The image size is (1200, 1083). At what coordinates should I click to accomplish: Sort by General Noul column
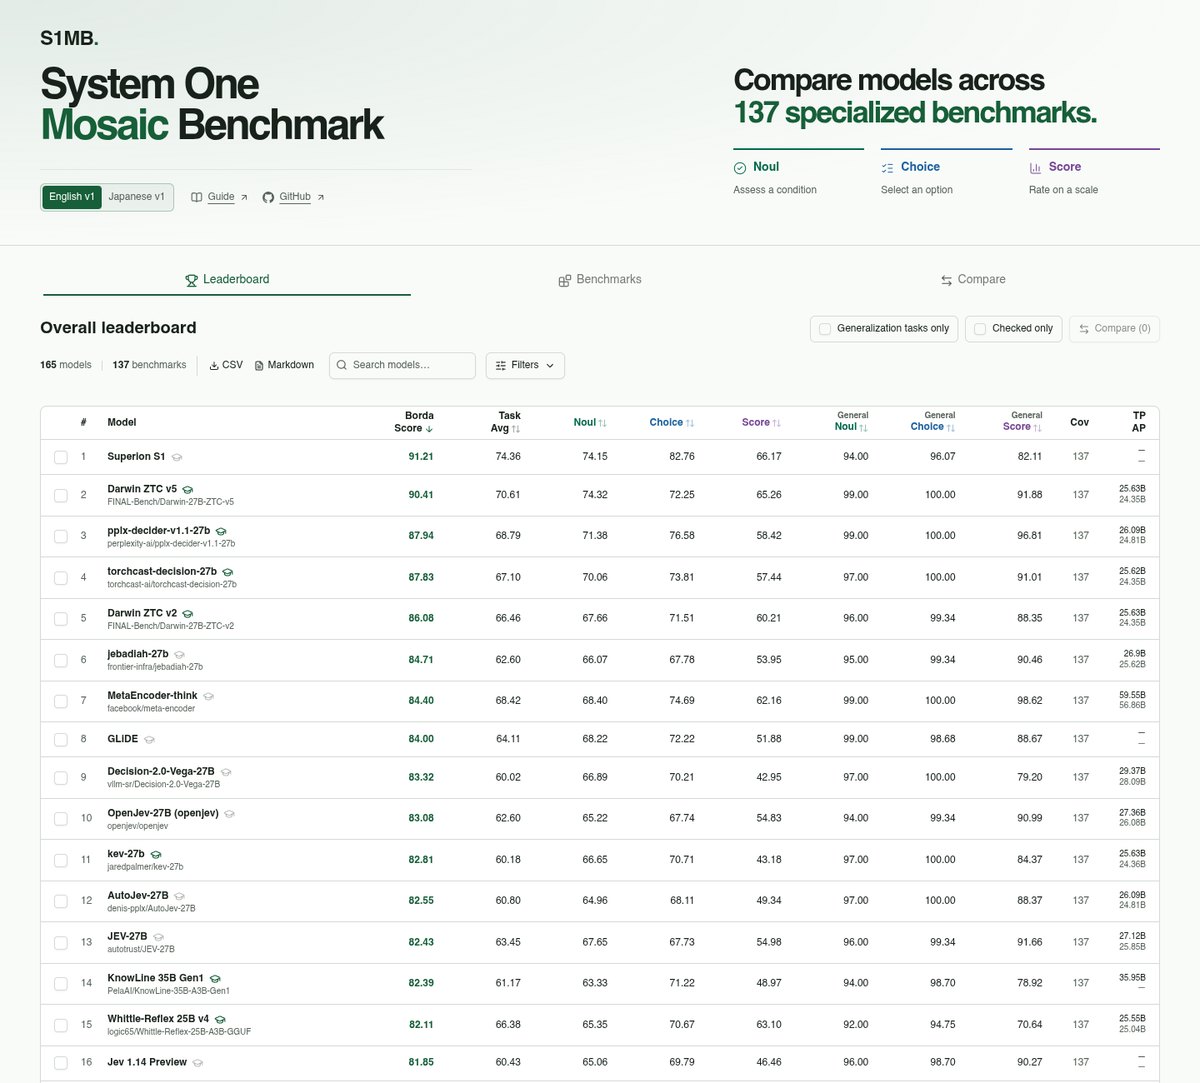pyautogui.click(x=851, y=422)
